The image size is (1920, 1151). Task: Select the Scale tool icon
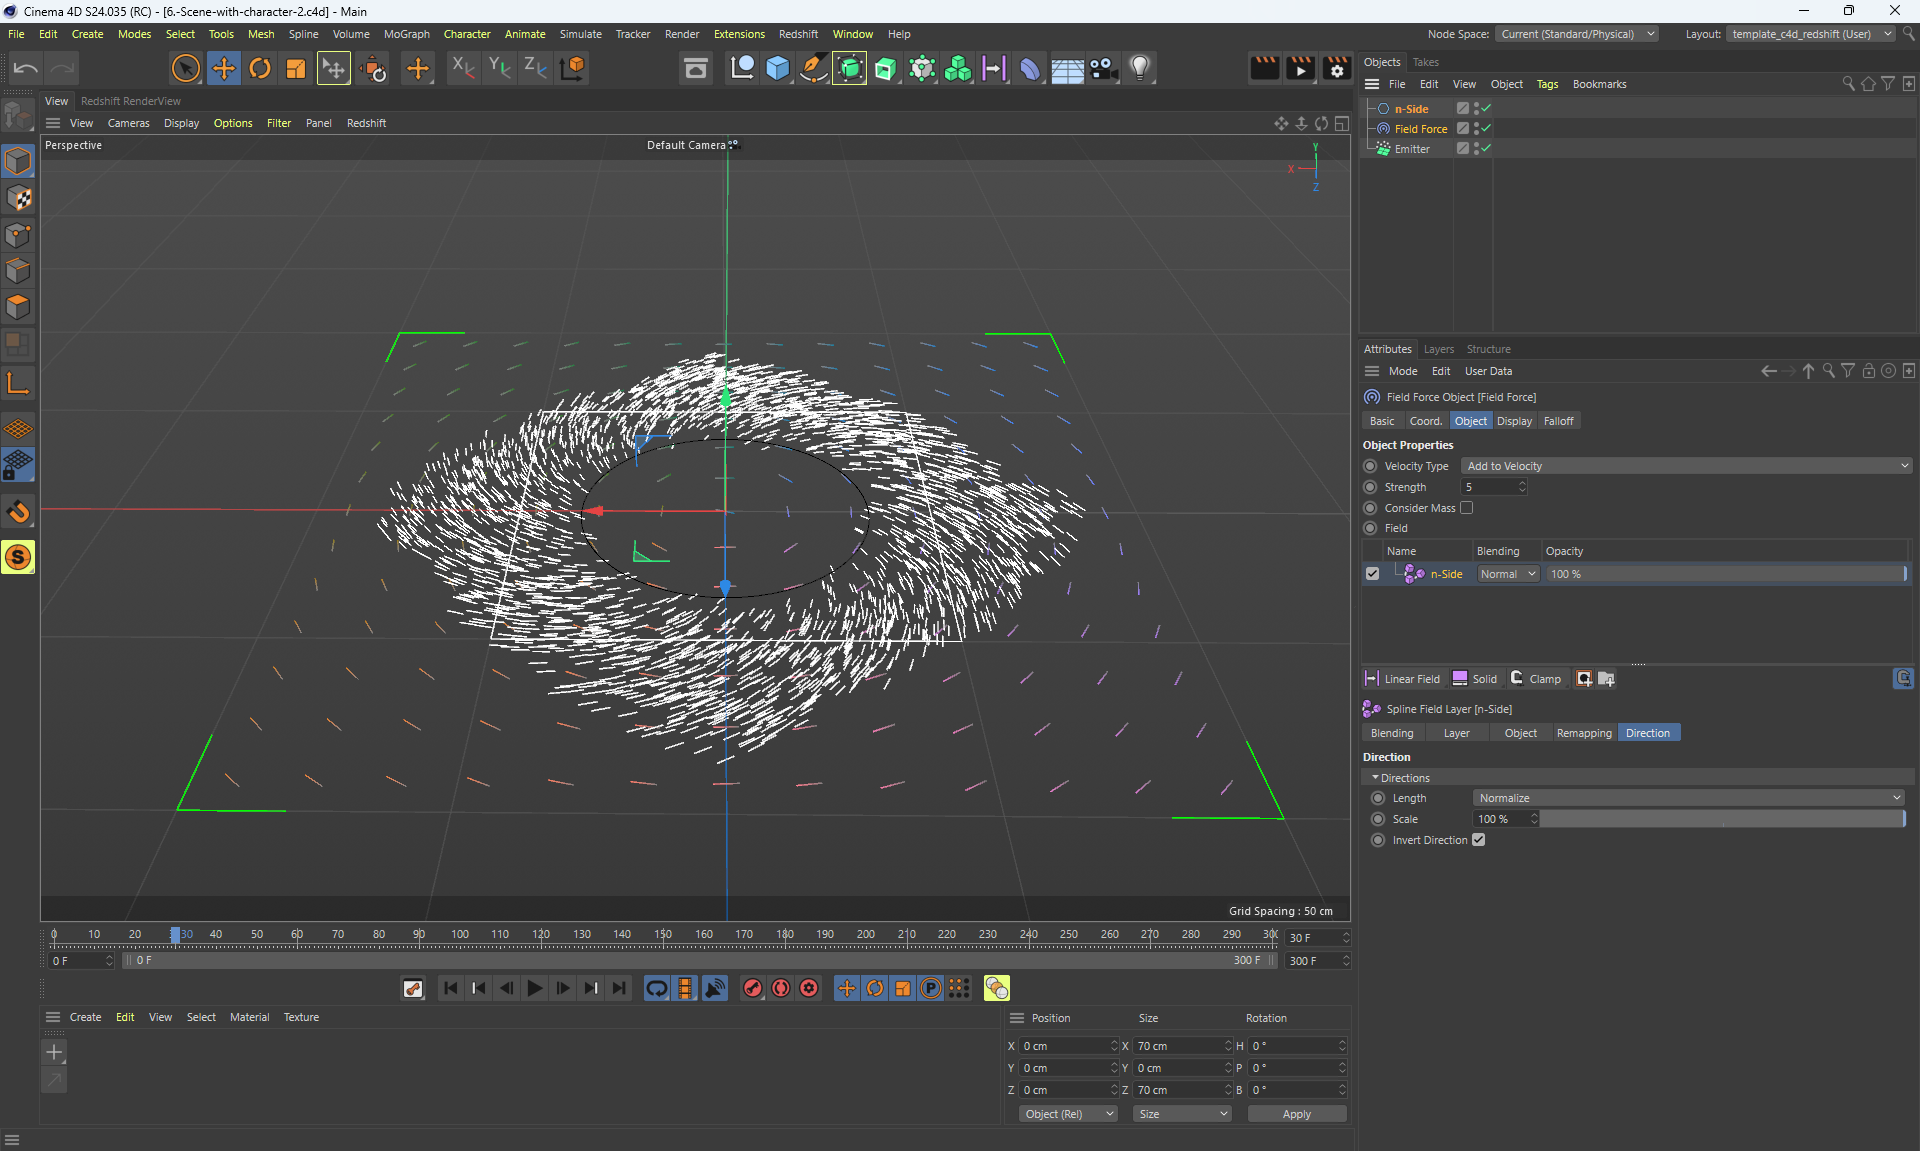[x=296, y=68]
